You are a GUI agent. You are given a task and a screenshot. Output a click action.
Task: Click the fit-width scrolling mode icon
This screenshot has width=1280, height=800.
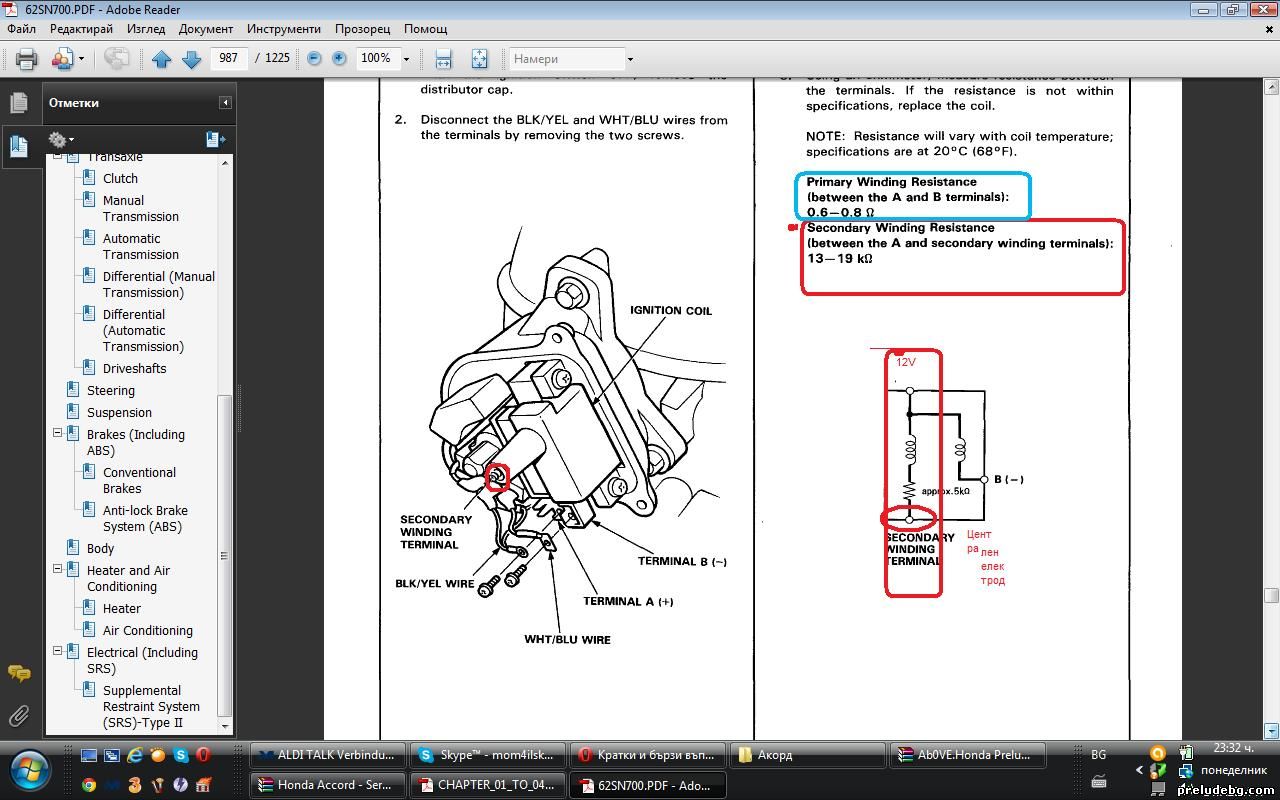pos(443,59)
